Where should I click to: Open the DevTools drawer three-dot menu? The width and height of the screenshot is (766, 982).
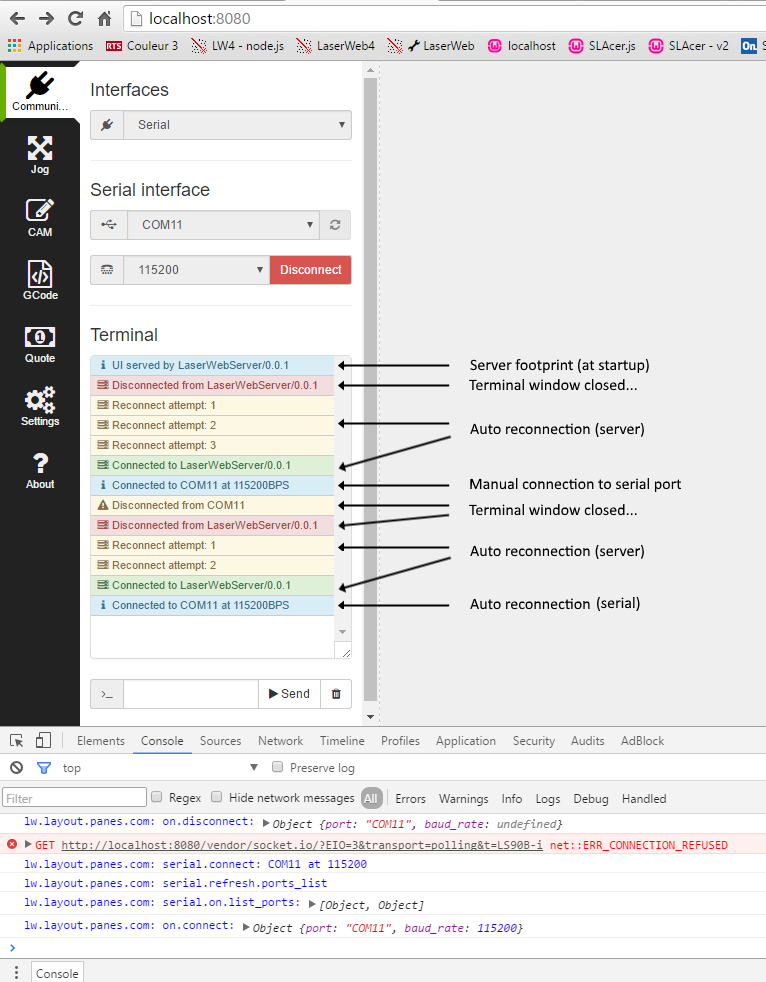[x=16, y=973]
